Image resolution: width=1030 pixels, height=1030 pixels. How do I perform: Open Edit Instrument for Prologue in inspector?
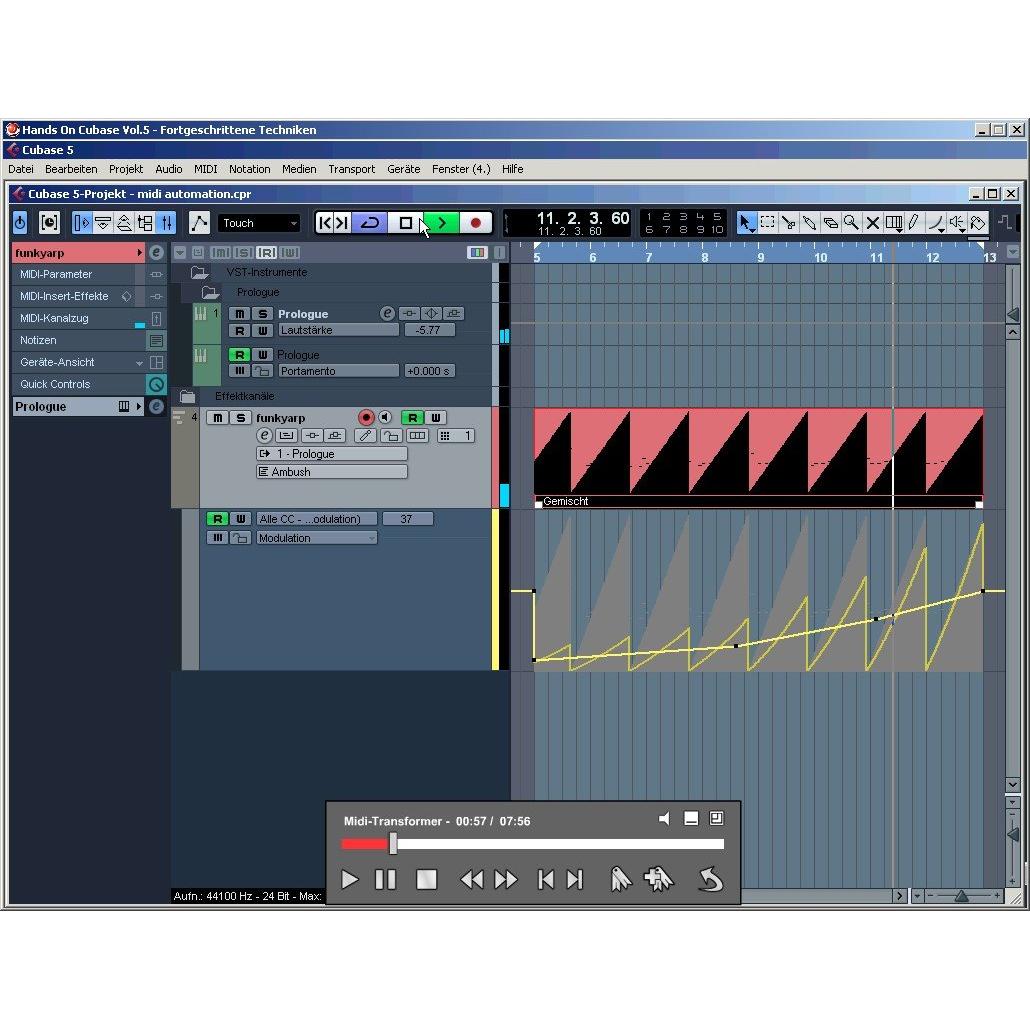pos(156,407)
